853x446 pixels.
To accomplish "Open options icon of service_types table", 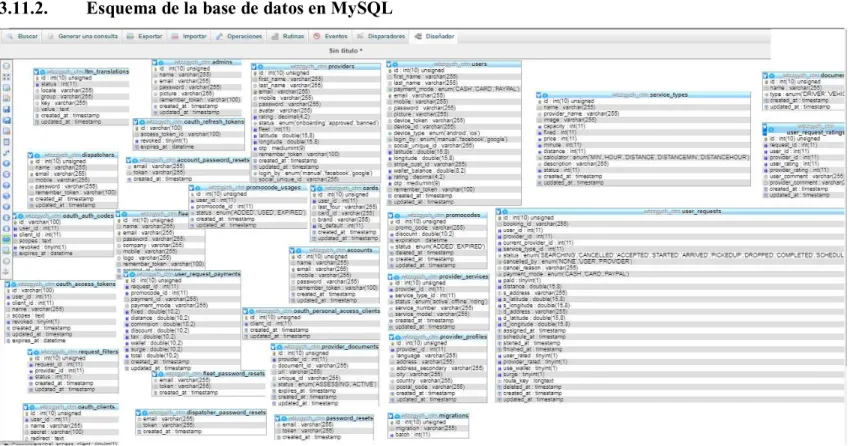I will (x=545, y=95).
